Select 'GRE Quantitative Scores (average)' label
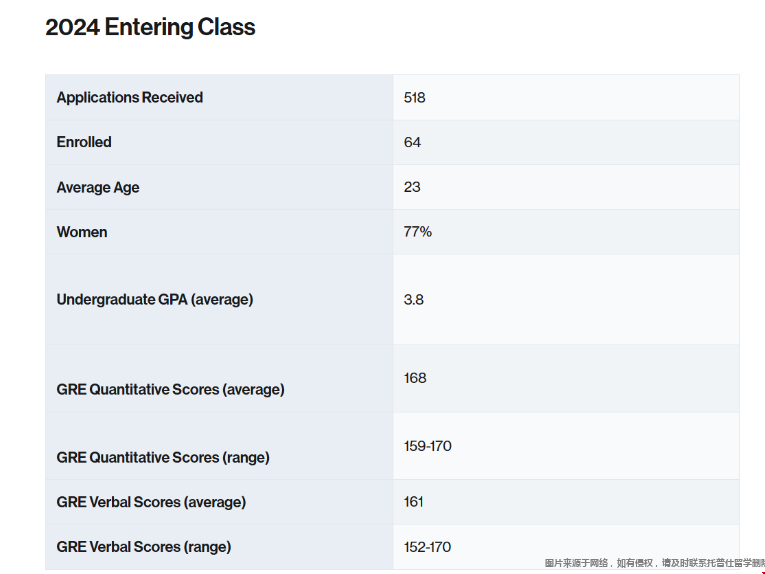This screenshot has width=765, height=574. tap(170, 389)
